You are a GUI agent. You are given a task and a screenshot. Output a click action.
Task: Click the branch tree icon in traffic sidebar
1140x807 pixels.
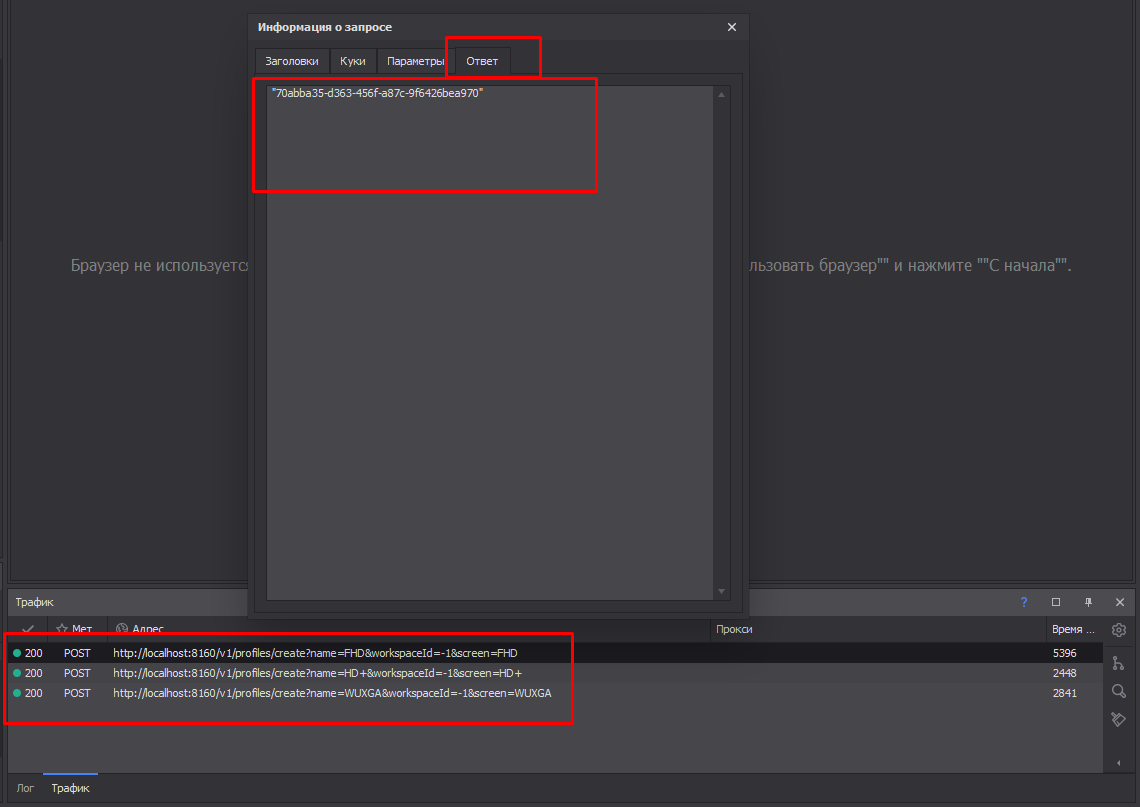[x=1118, y=662]
